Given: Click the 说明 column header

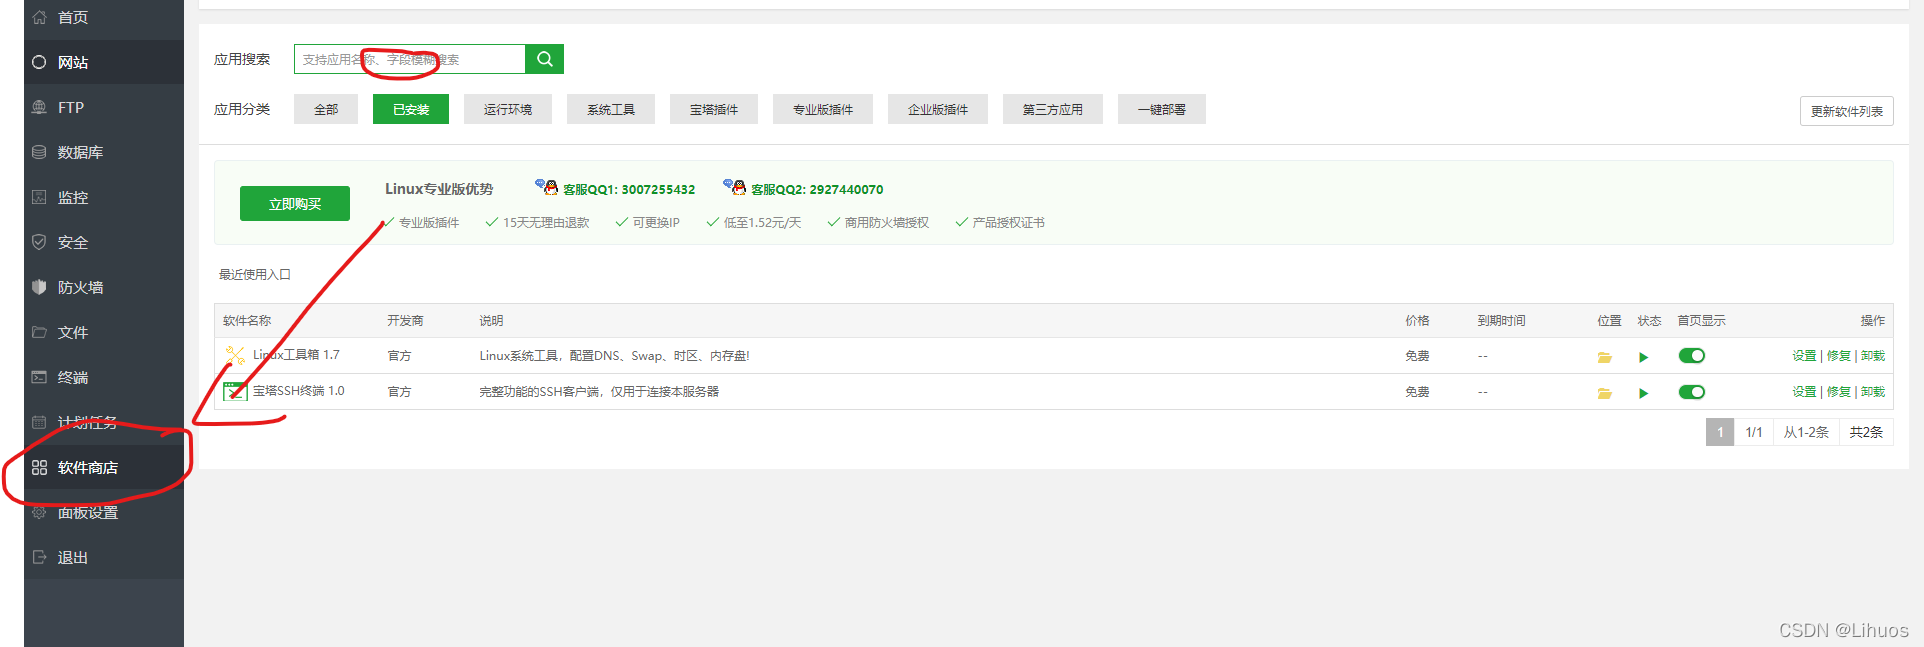Looking at the screenshot, I should pyautogui.click(x=491, y=321).
